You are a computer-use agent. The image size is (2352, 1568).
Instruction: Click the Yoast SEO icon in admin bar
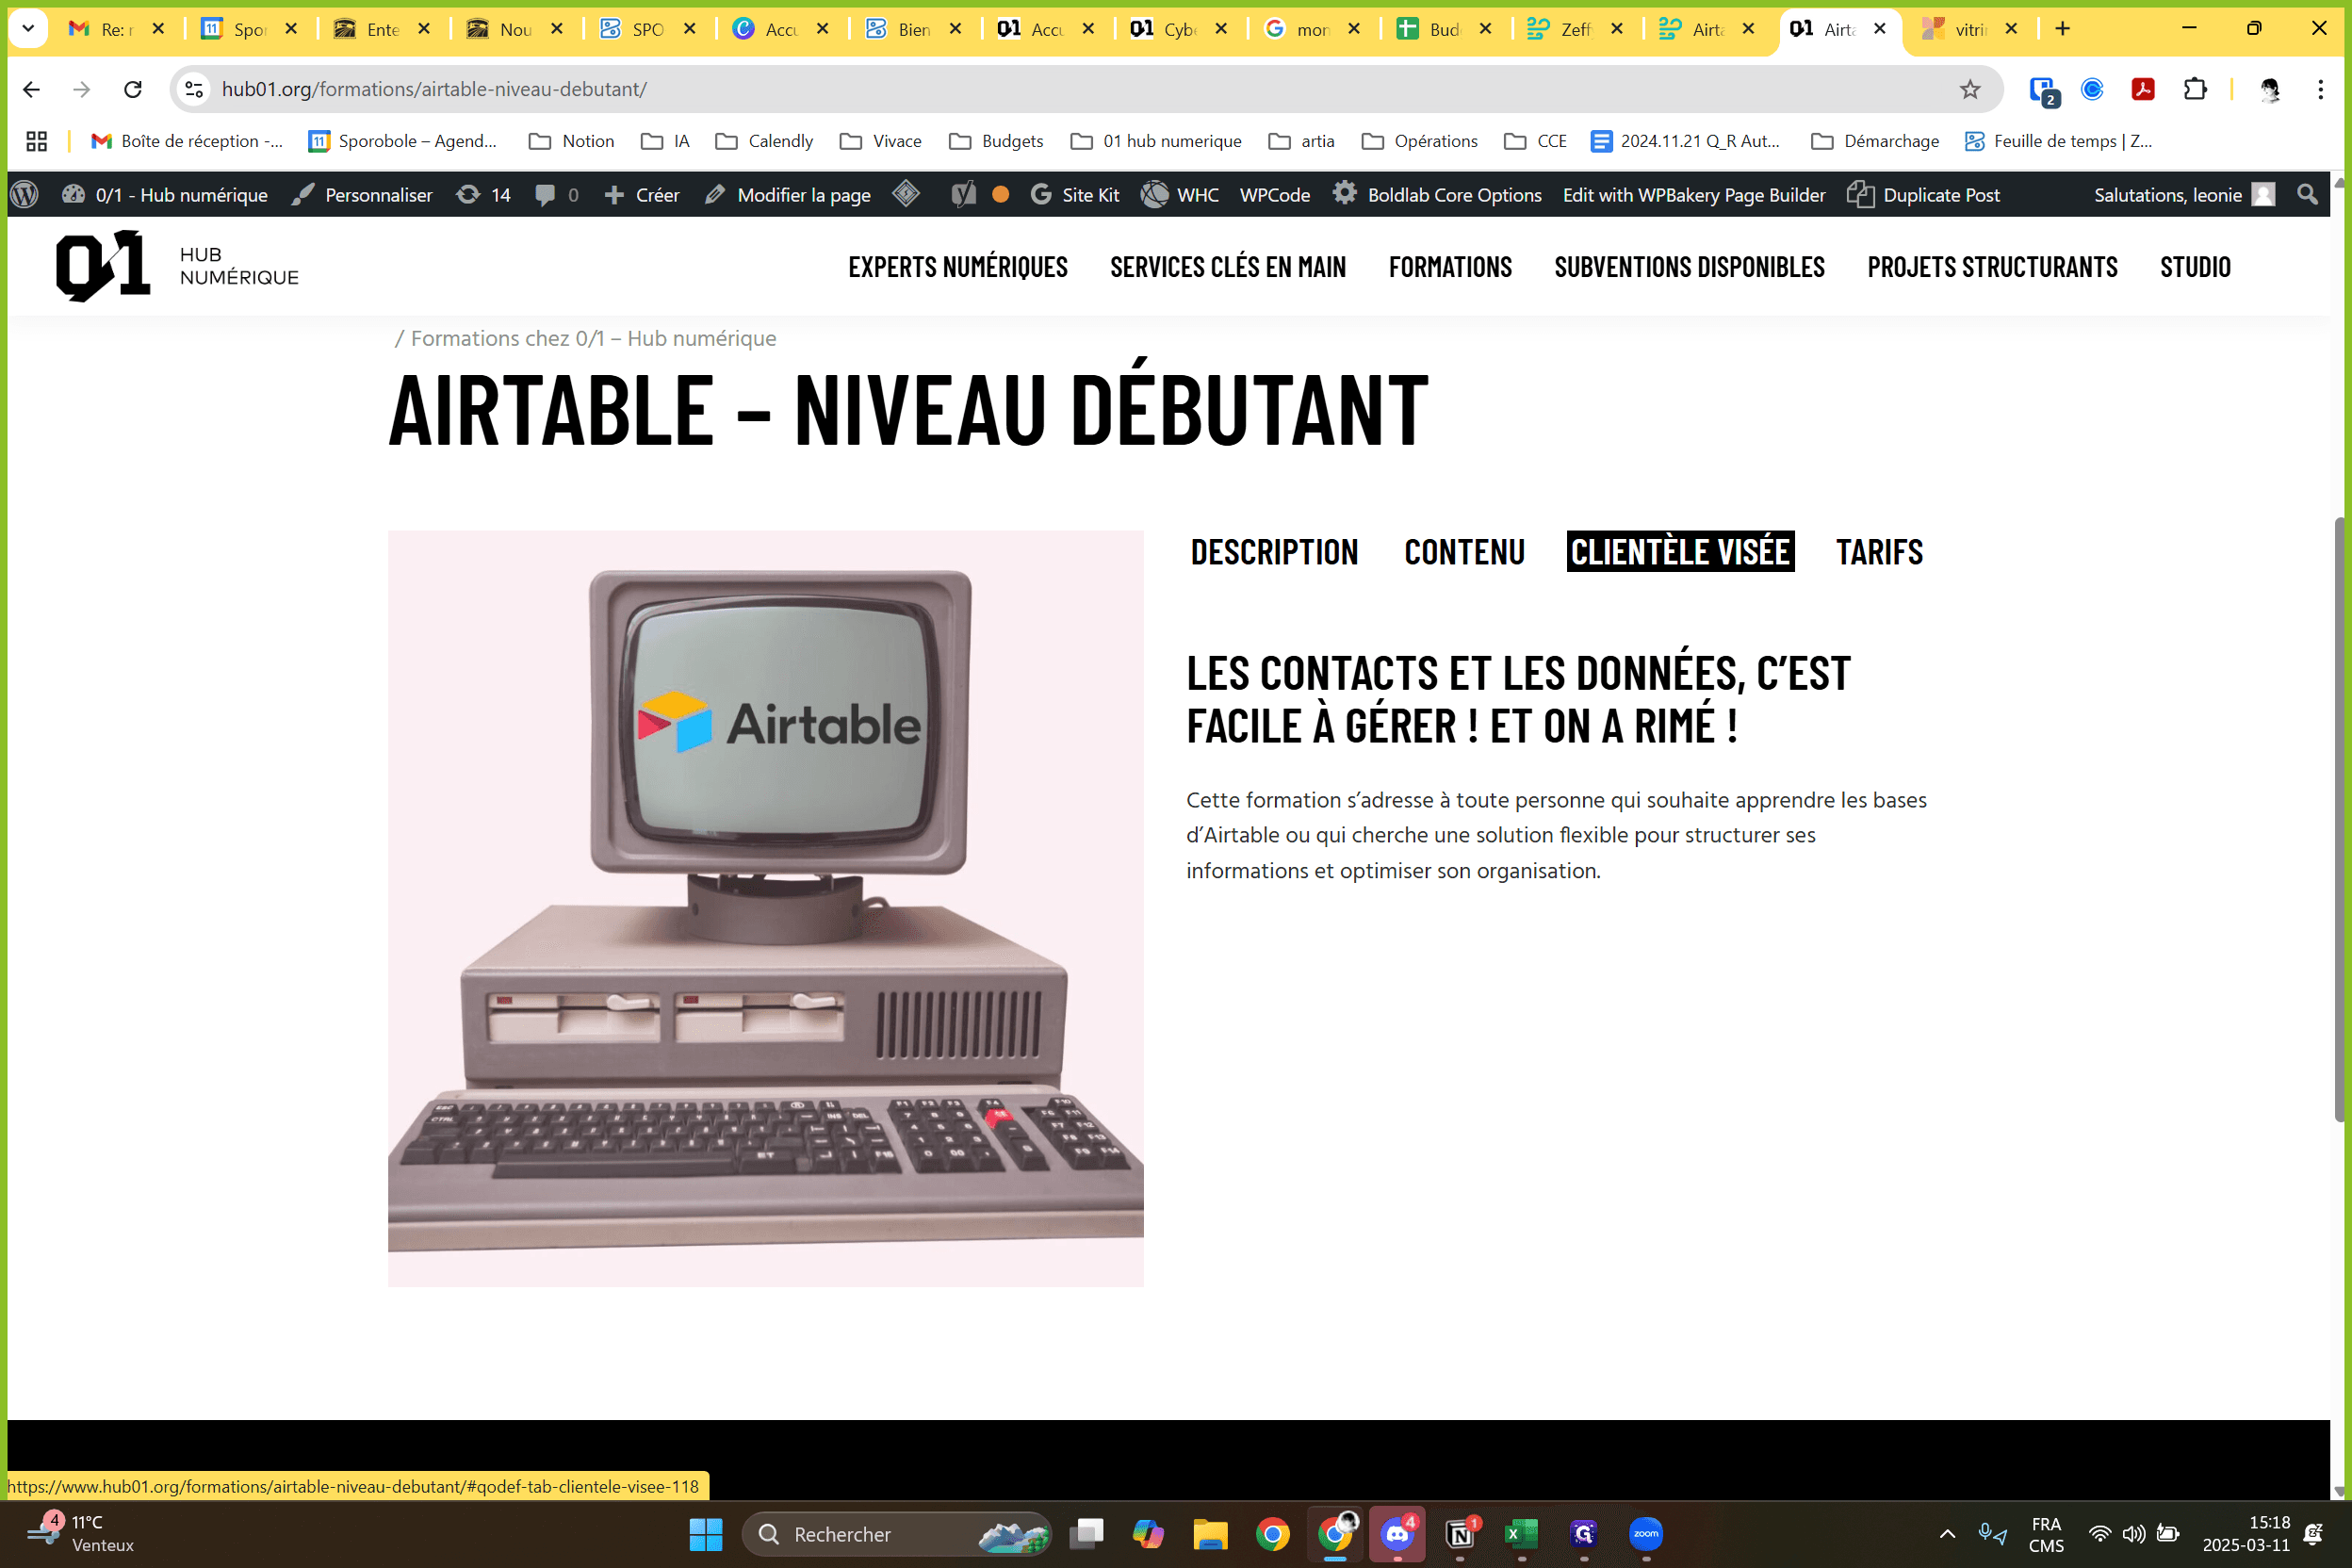coord(963,194)
